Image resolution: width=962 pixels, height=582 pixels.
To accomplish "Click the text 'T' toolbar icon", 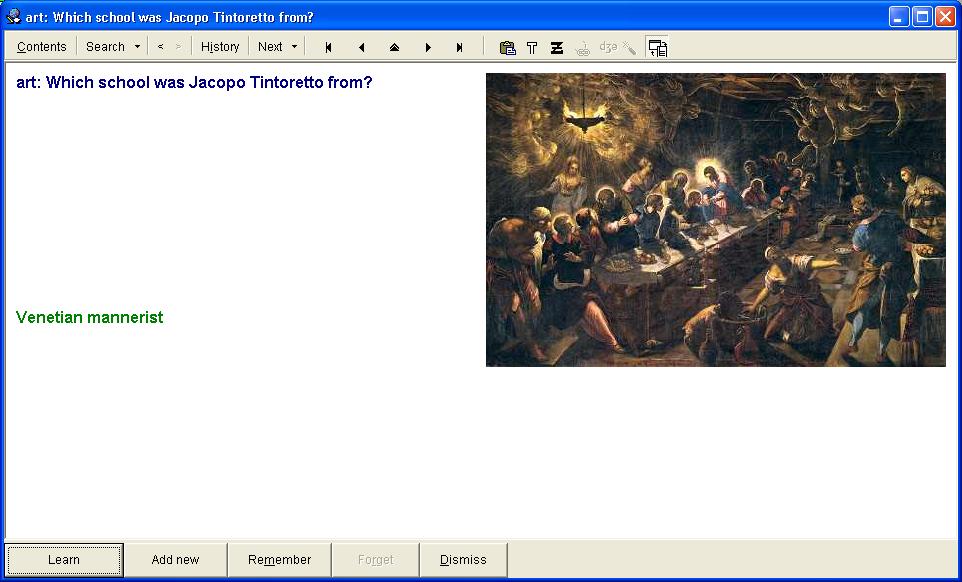I will click(532, 47).
